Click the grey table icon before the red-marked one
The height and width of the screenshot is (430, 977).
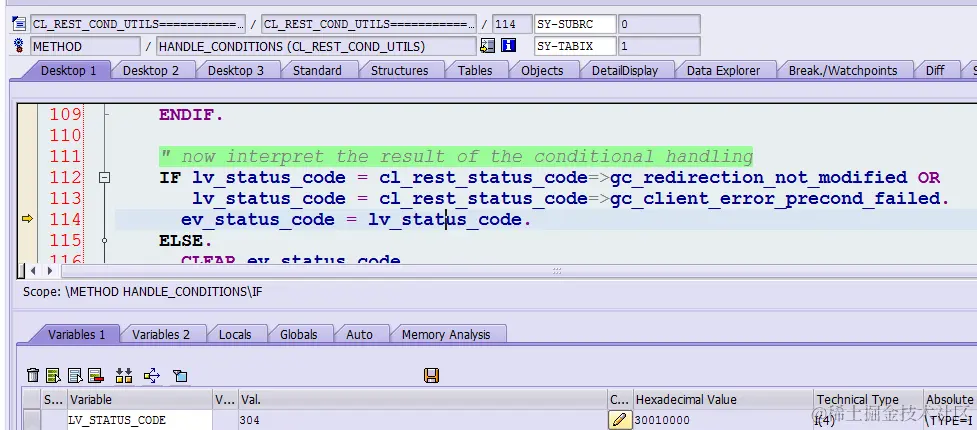point(75,375)
